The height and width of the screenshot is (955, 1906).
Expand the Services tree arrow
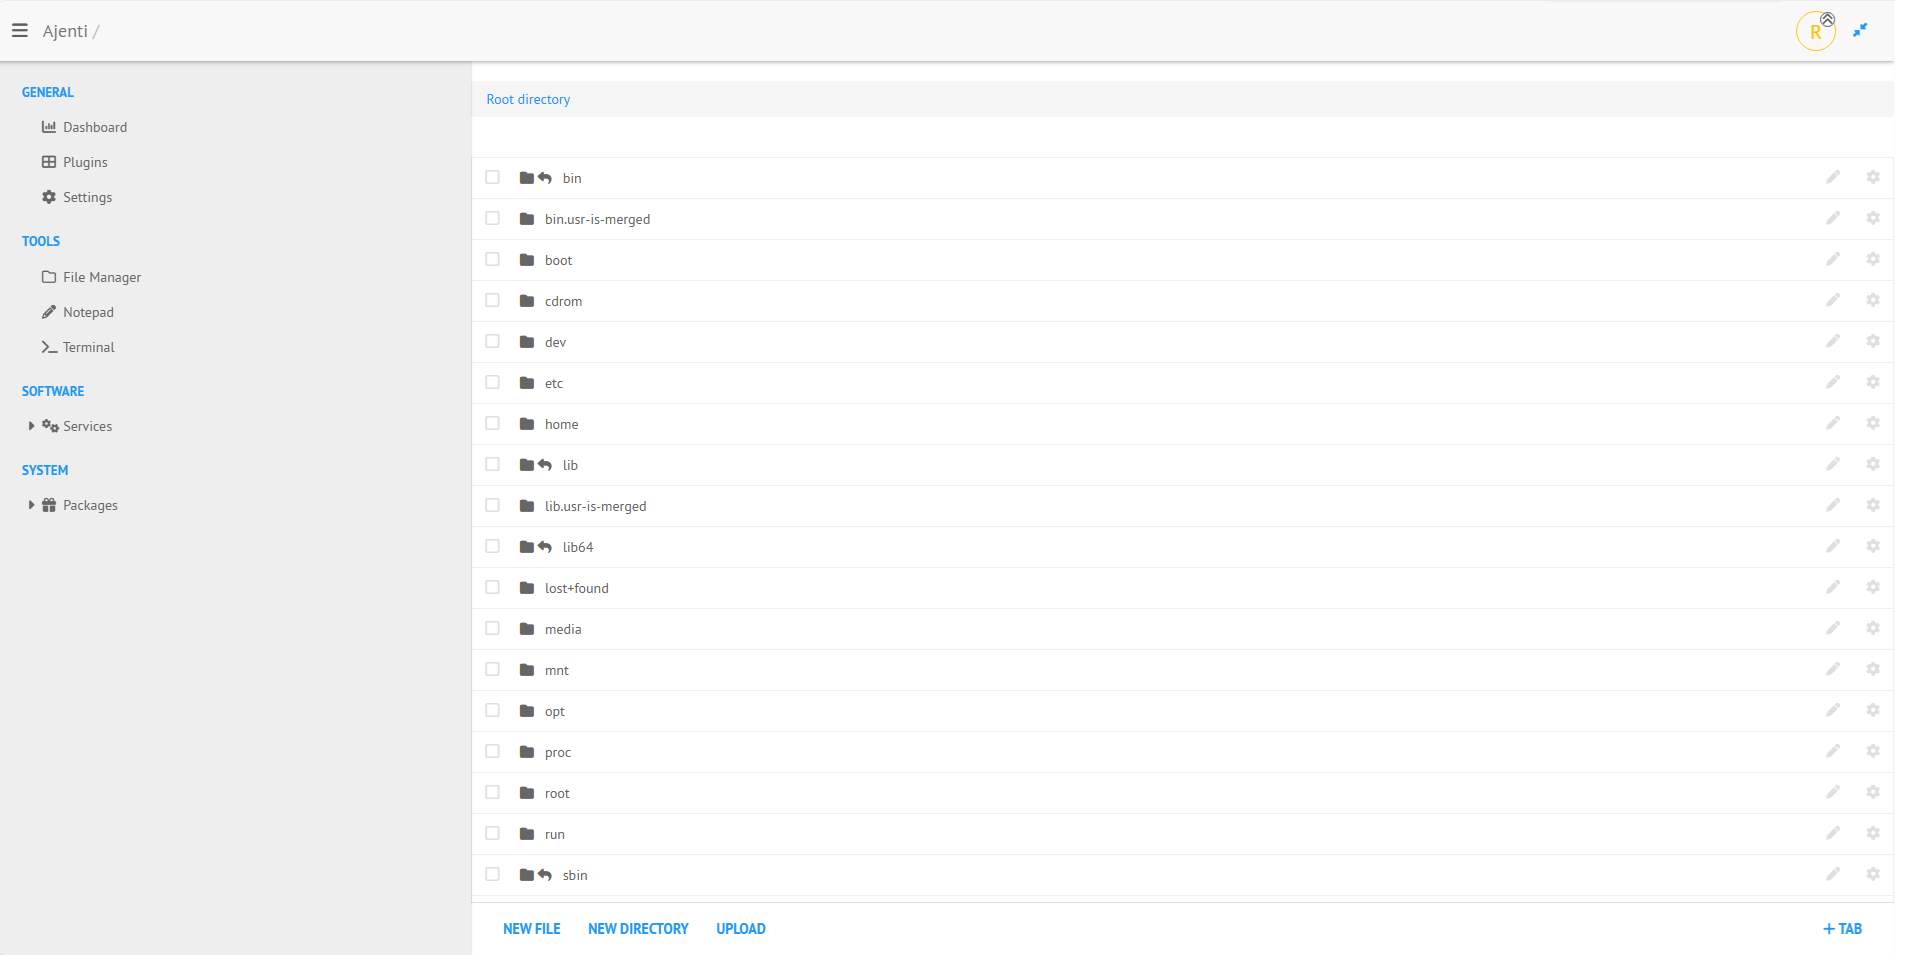31,426
